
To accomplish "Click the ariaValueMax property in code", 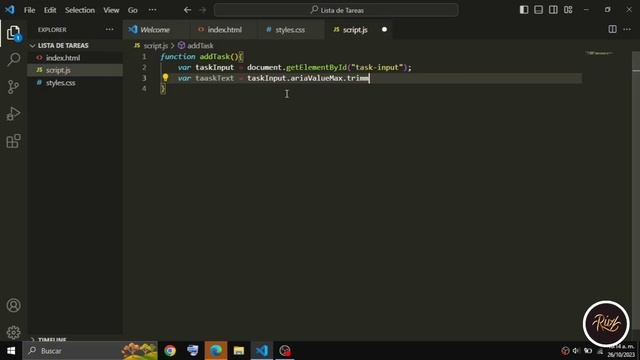I will pyautogui.click(x=316, y=78).
